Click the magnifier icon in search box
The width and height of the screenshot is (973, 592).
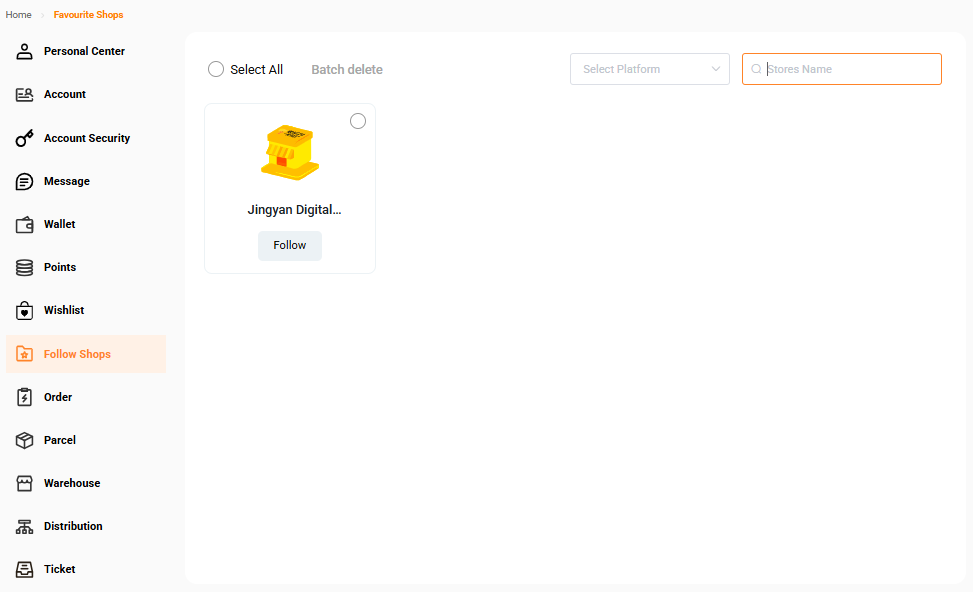[756, 69]
